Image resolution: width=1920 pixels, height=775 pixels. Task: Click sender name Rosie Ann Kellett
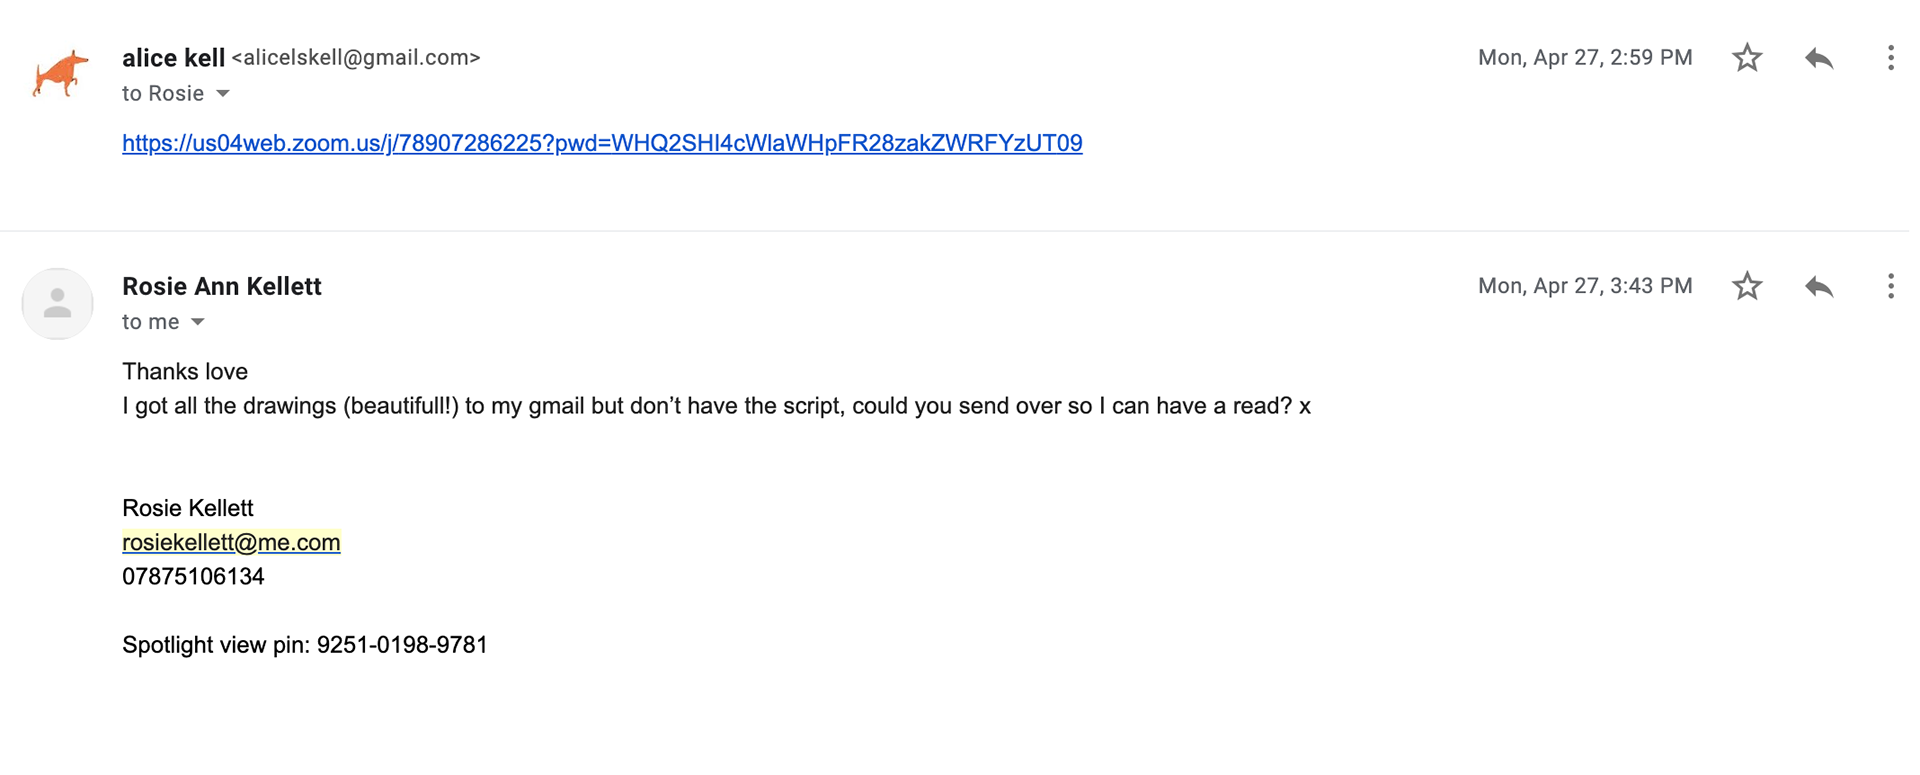pyautogui.click(x=222, y=286)
